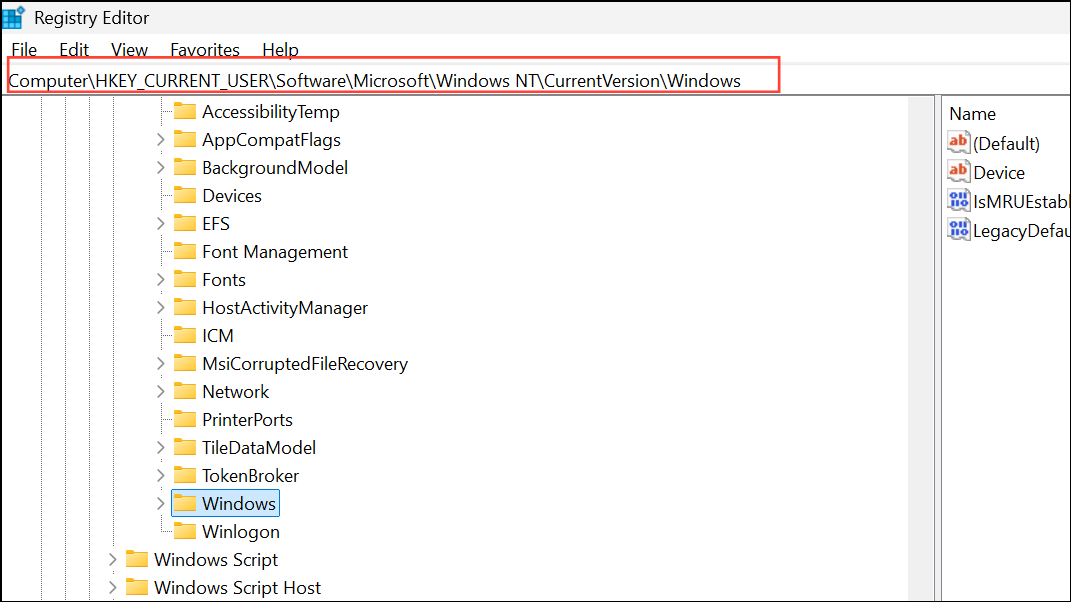Select the PrinterPorts key label
This screenshot has height=602, width=1071.
tap(247, 420)
